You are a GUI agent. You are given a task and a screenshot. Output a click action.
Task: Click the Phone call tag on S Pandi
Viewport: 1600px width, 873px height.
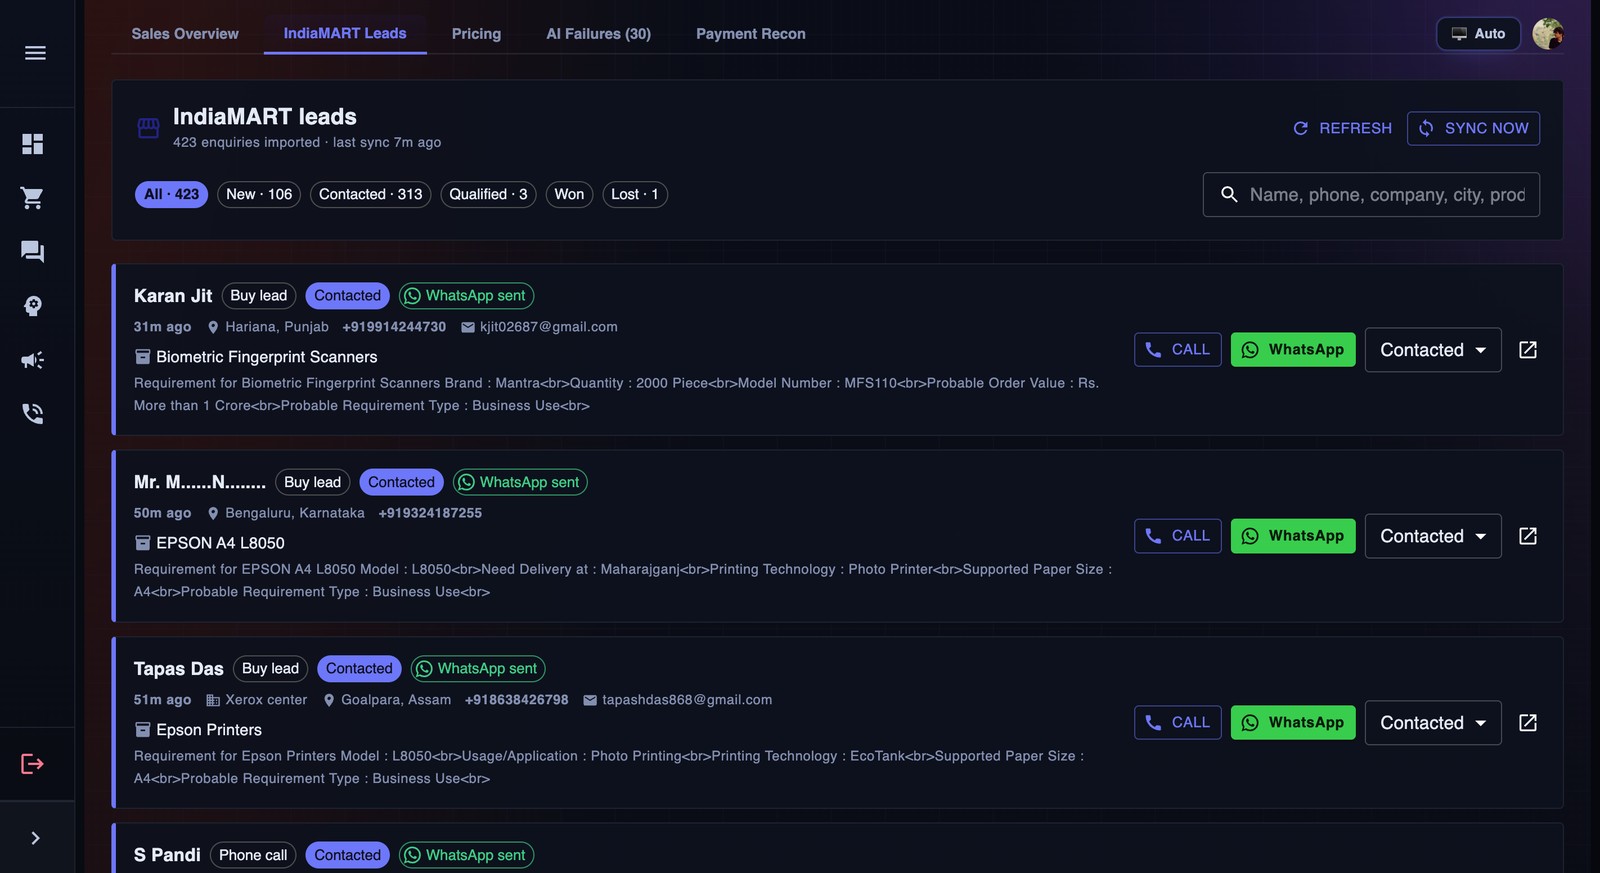pos(253,855)
